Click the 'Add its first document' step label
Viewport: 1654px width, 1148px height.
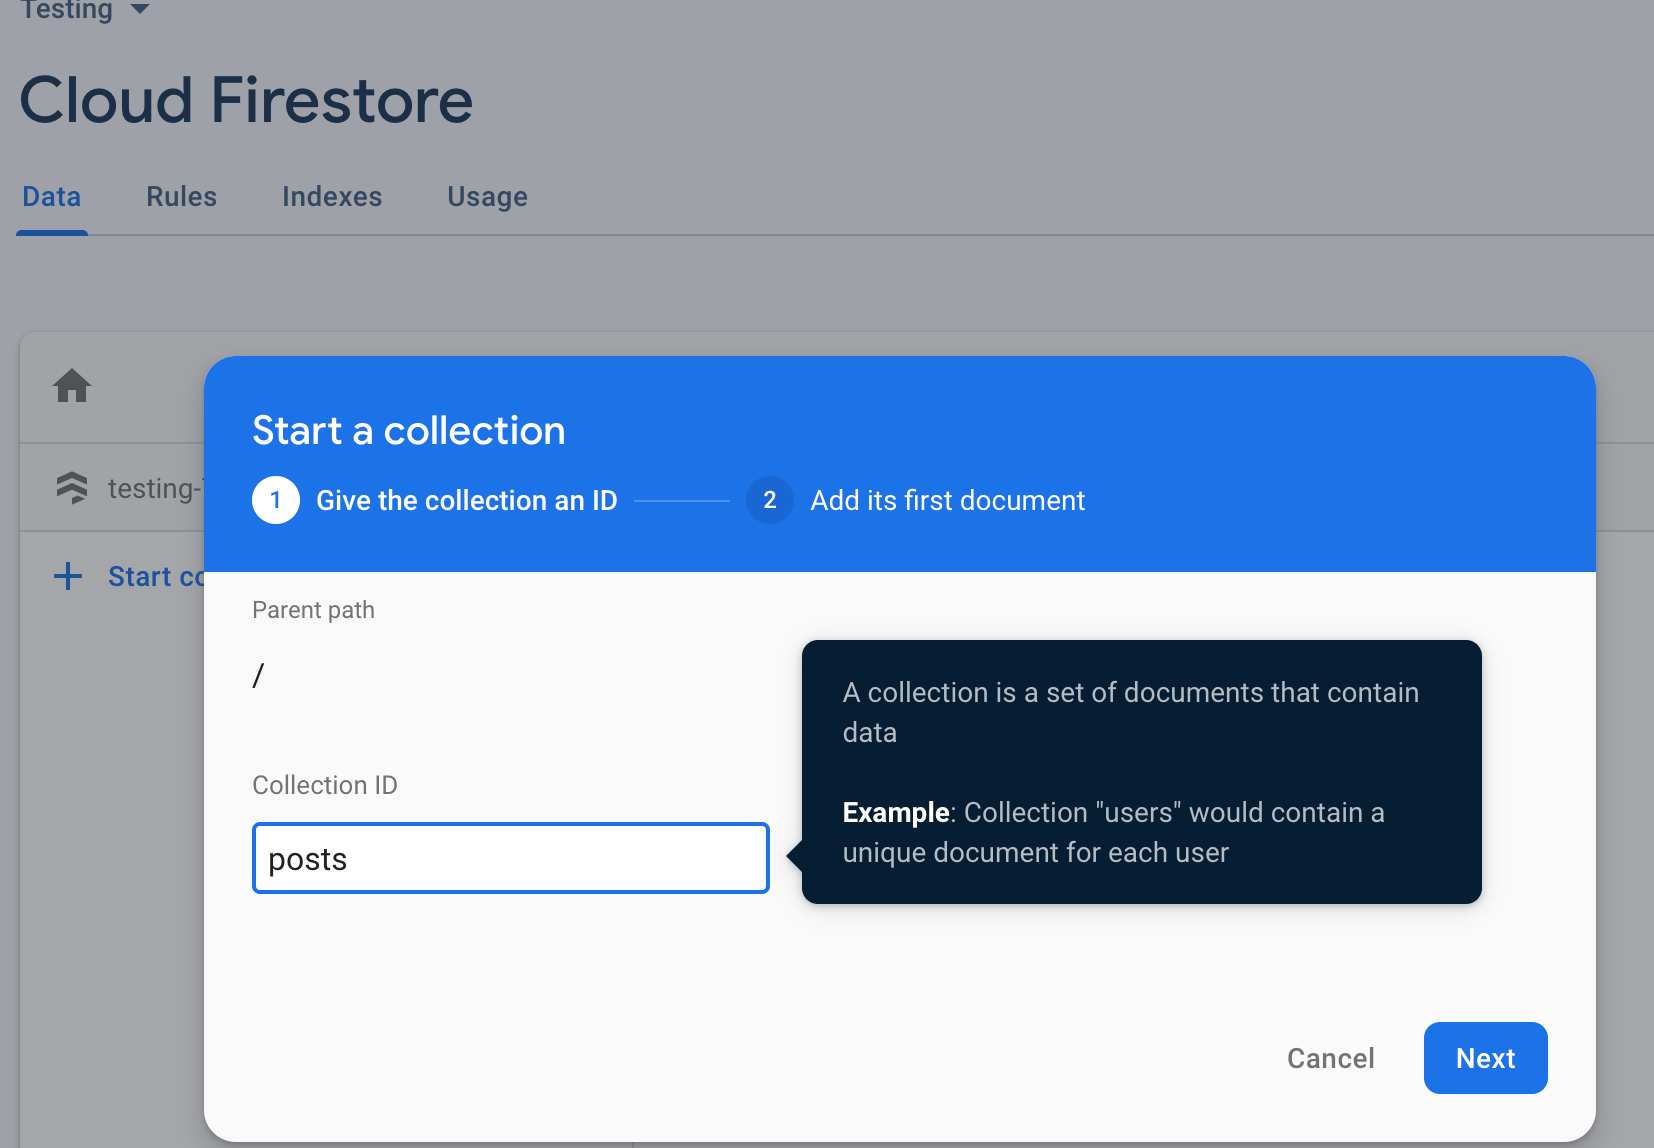point(948,500)
